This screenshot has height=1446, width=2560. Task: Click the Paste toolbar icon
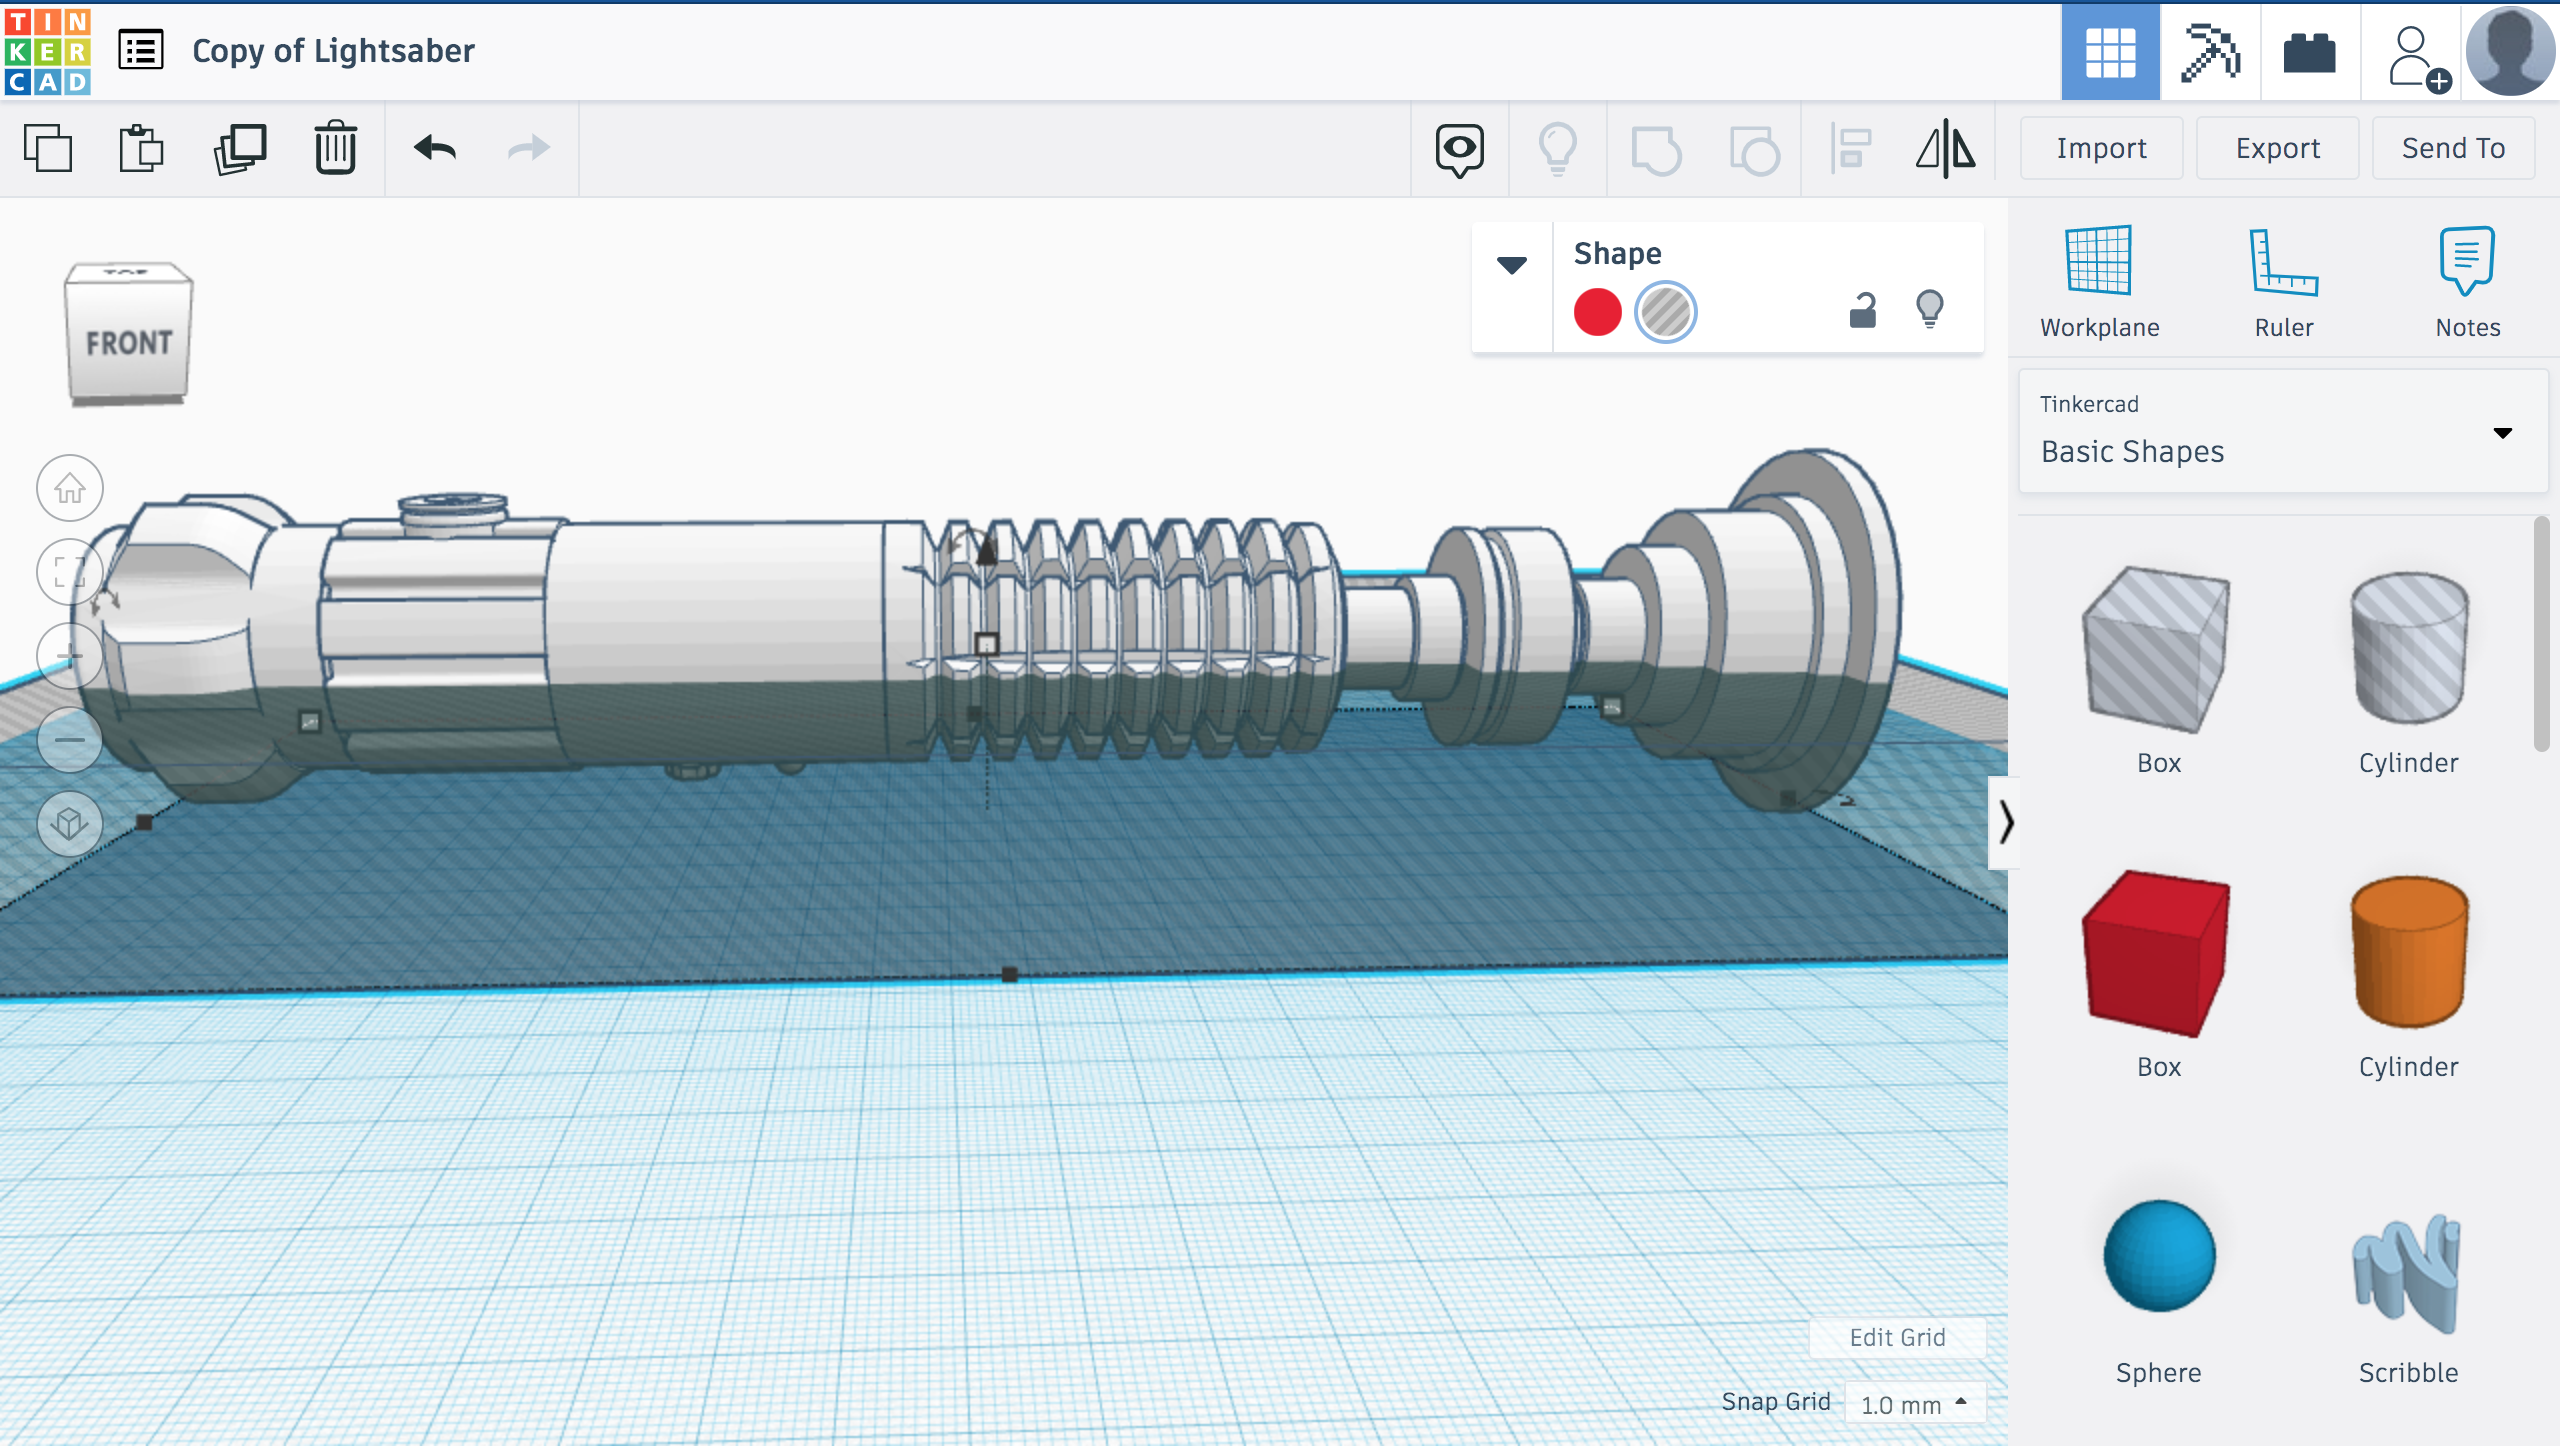pos(141,148)
